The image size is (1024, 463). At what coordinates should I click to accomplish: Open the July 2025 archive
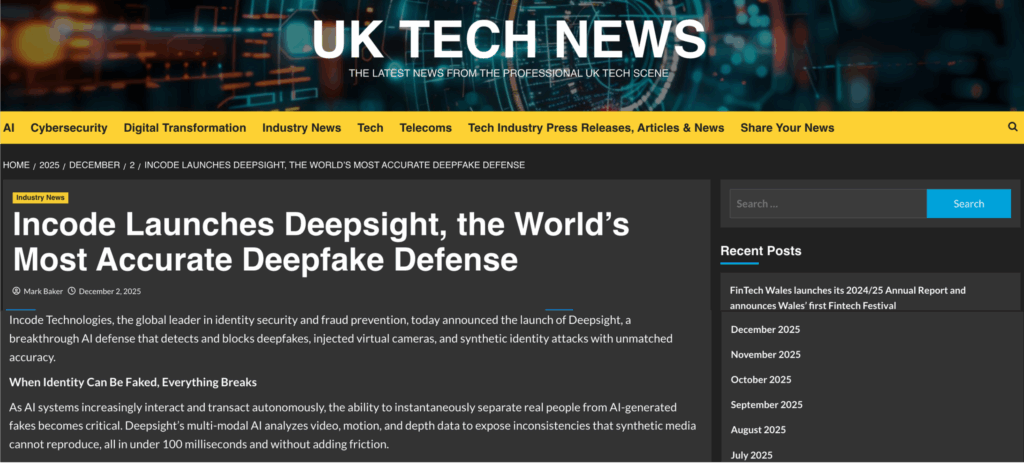tap(752, 455)
